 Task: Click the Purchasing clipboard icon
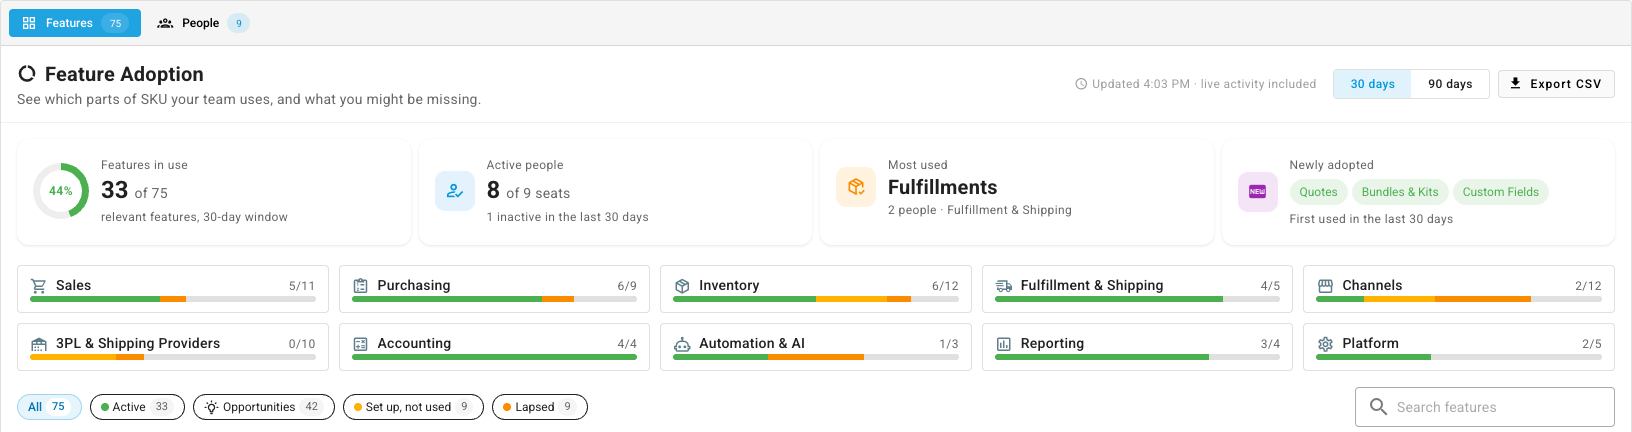point(361,286)
